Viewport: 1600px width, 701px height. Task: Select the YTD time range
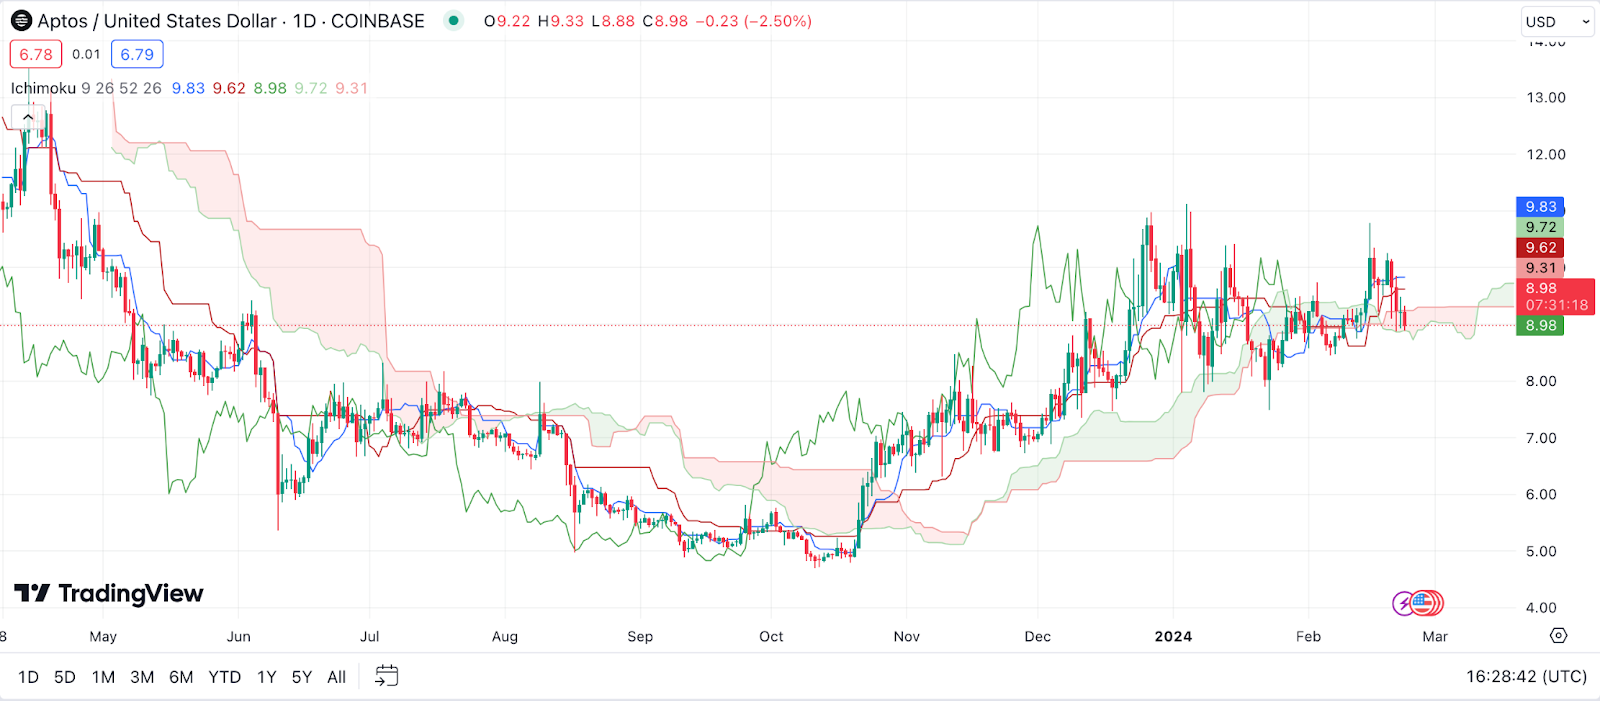225,677
